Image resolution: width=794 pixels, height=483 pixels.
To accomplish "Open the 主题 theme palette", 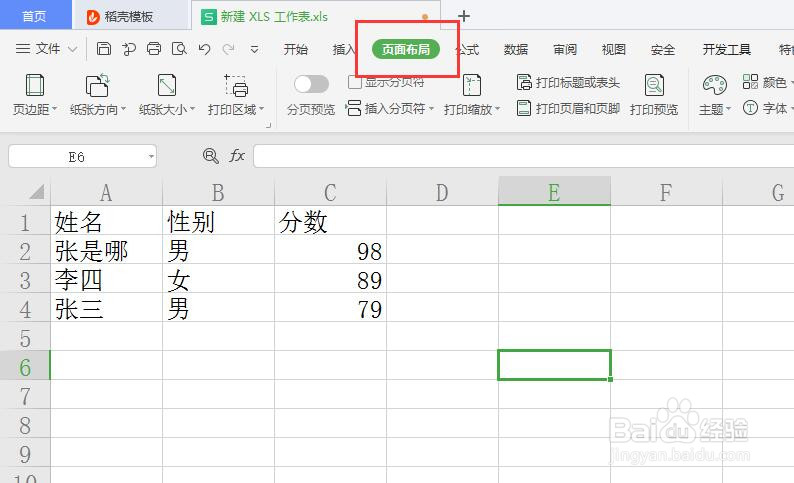I will (714, 95).
